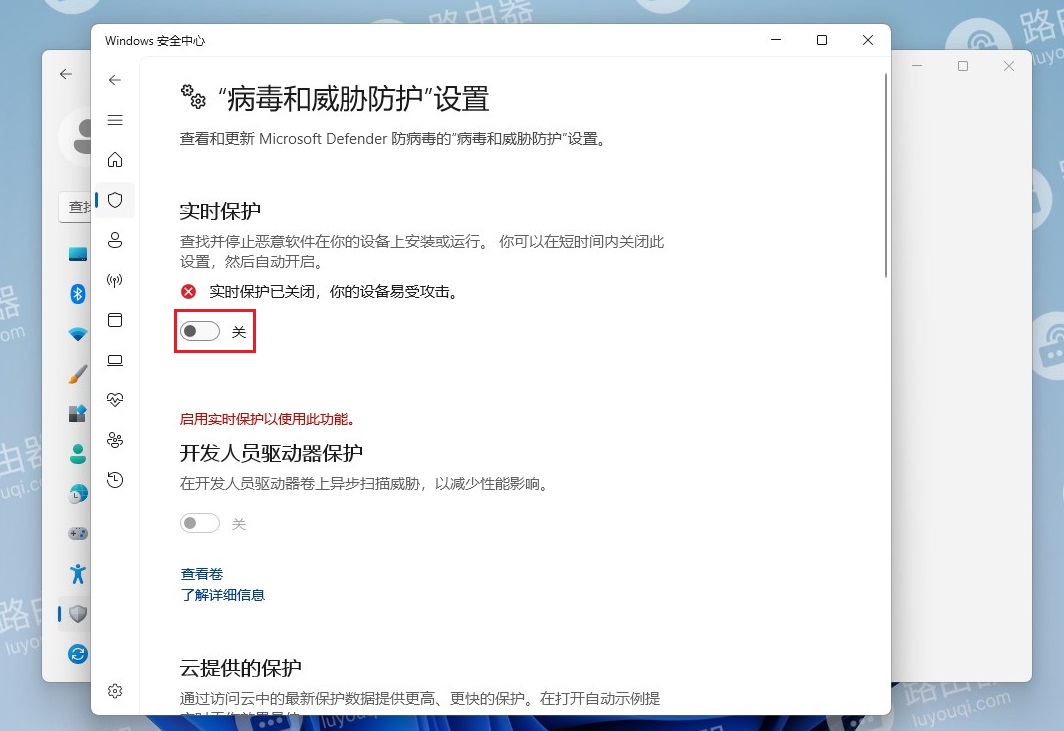Open Family options icon
Screen dimensions: 1064x731
point(115,440)
